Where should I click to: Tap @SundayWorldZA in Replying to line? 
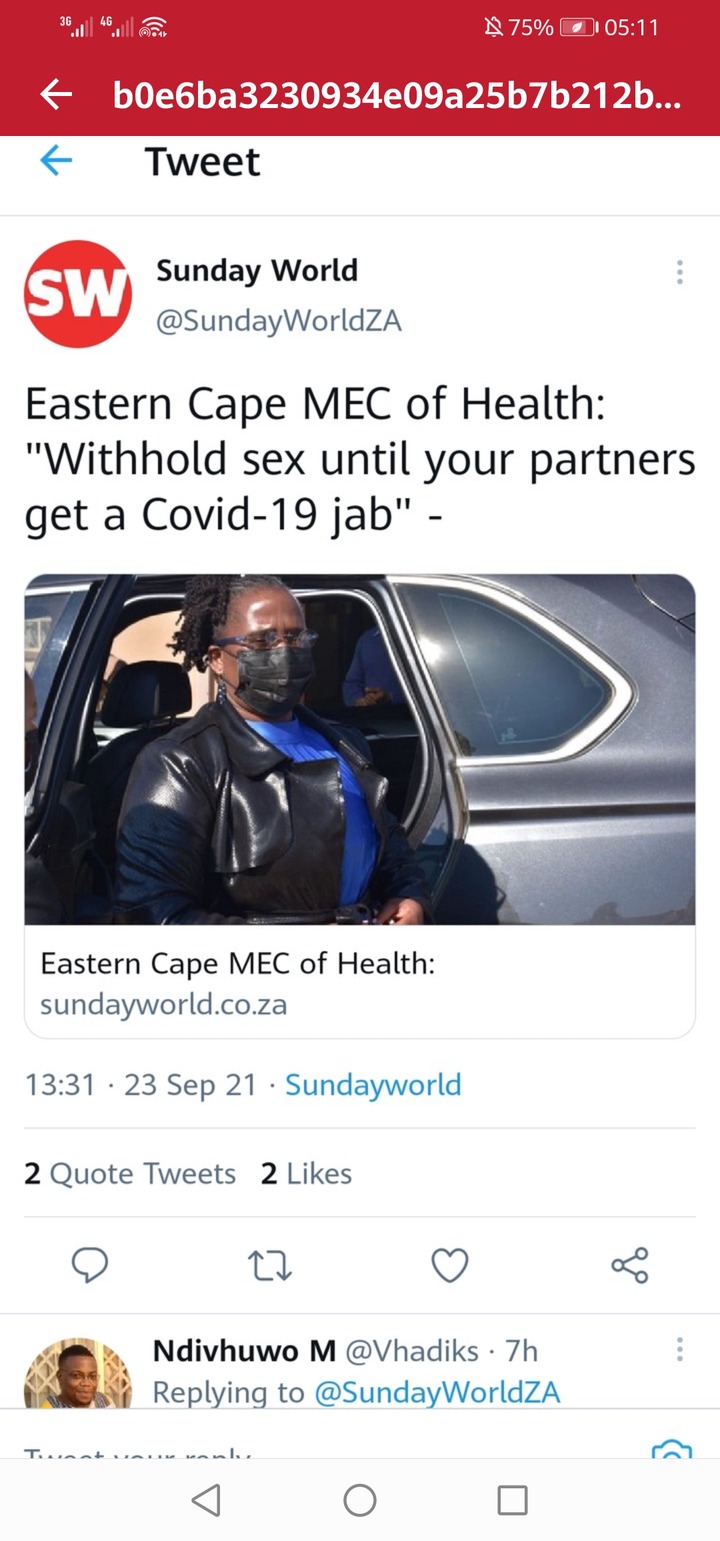pos(437,1392)
